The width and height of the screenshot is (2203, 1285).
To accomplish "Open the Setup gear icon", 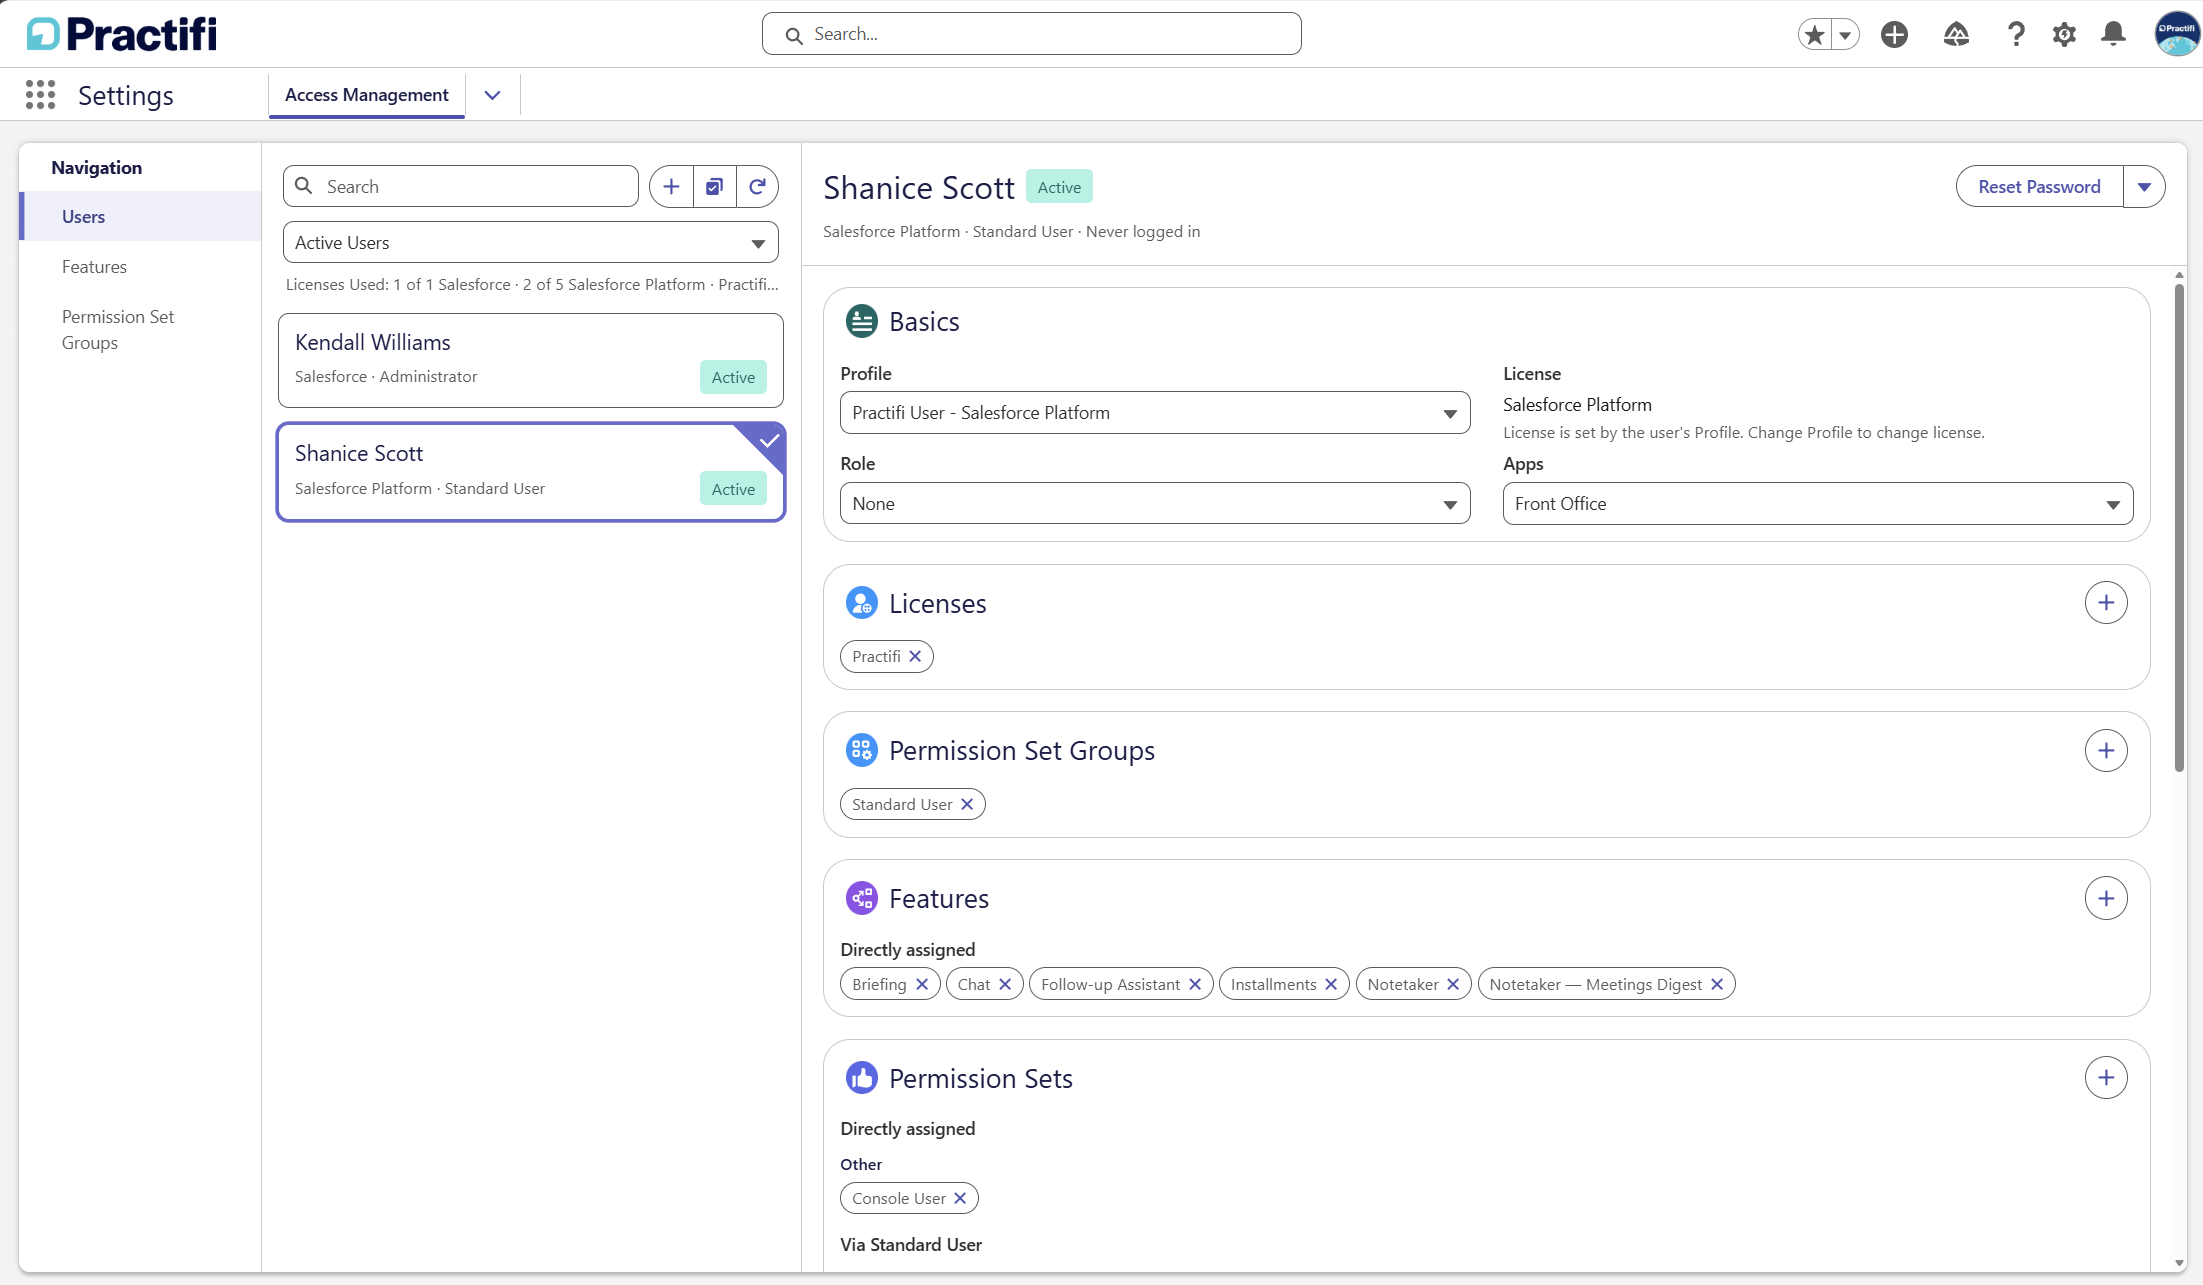I will (x=2064, y=35).
